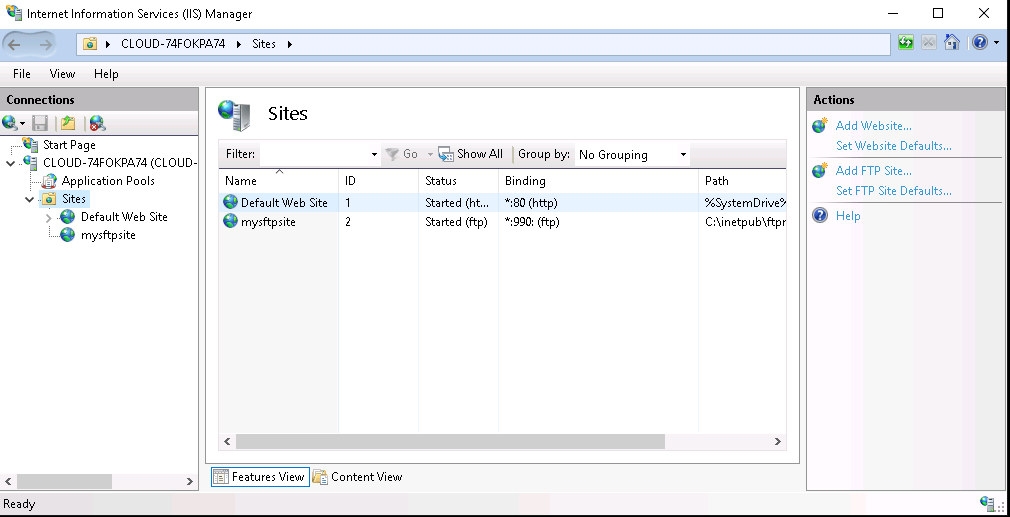1010x517 pixels.
Task: Click the green Refresh page icon
Action: coord(906,43)
